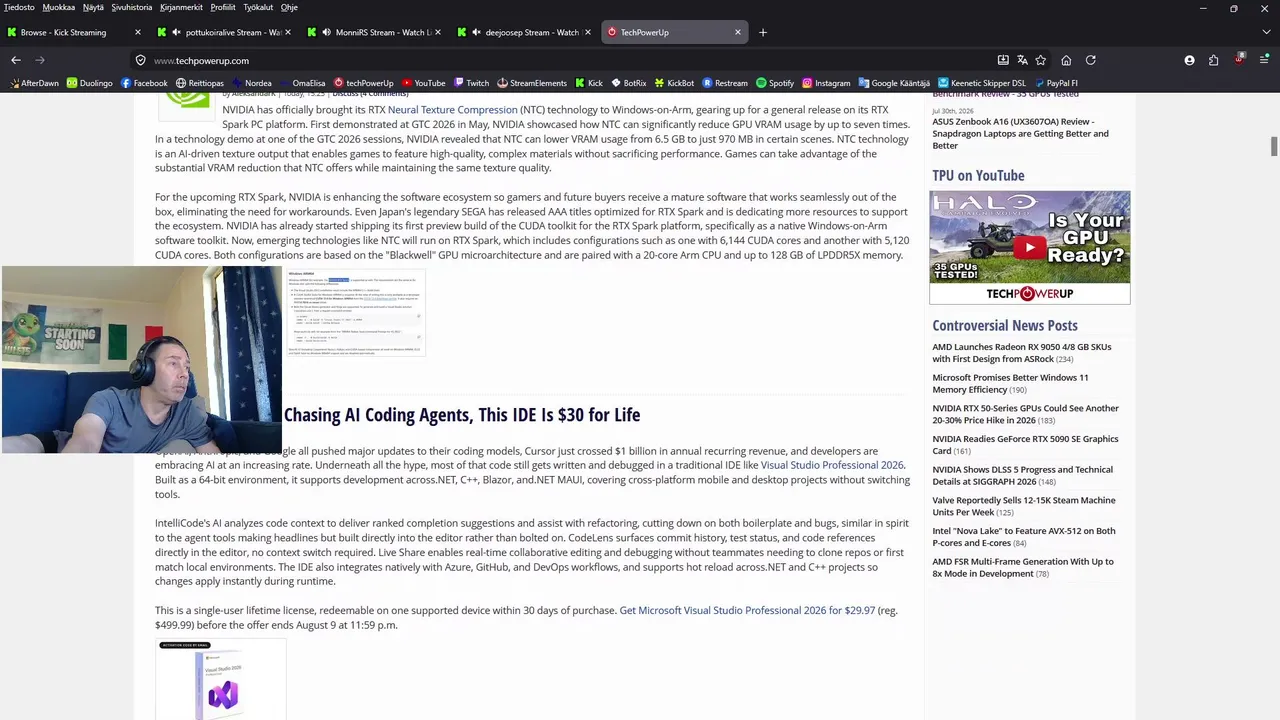
Task: Open the home page button
Action: click(1066, 60)
